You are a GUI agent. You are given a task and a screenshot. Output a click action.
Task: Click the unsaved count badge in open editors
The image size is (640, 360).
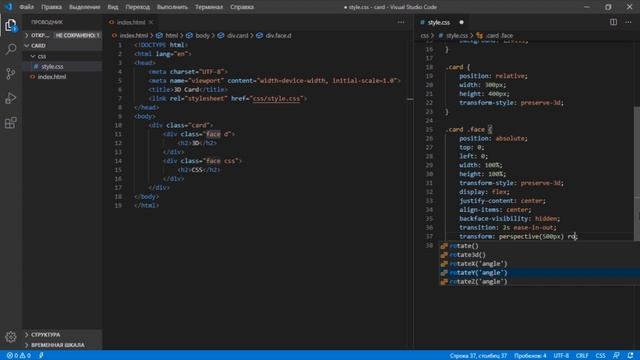(x=77, y=36)
